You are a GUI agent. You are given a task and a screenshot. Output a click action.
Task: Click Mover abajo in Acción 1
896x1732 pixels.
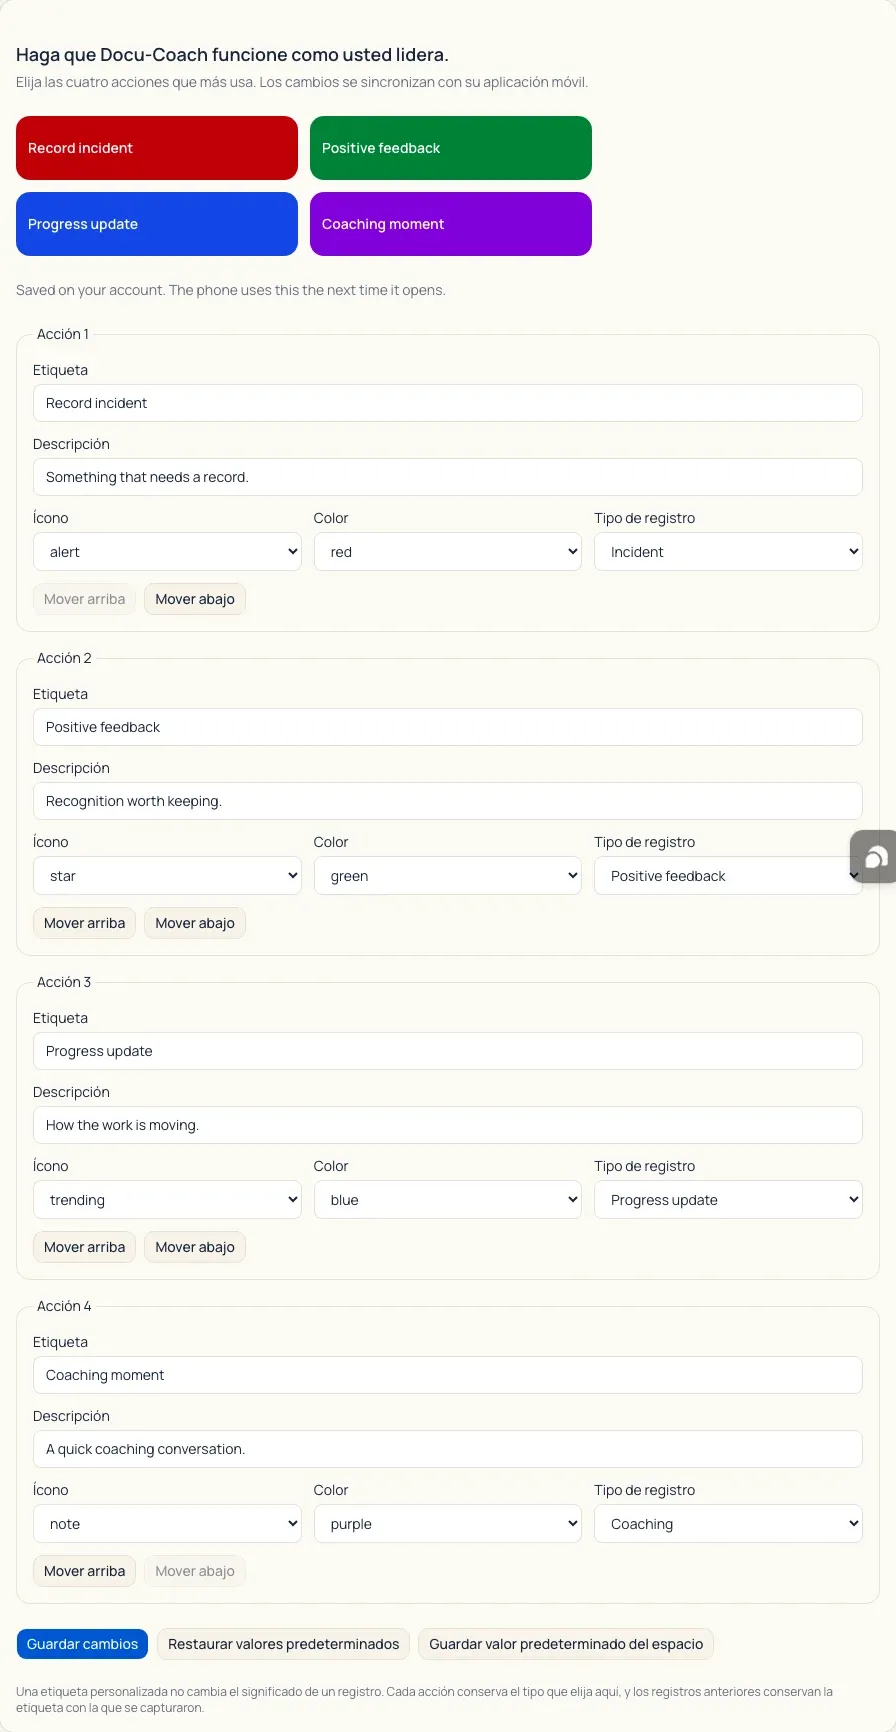195,599
